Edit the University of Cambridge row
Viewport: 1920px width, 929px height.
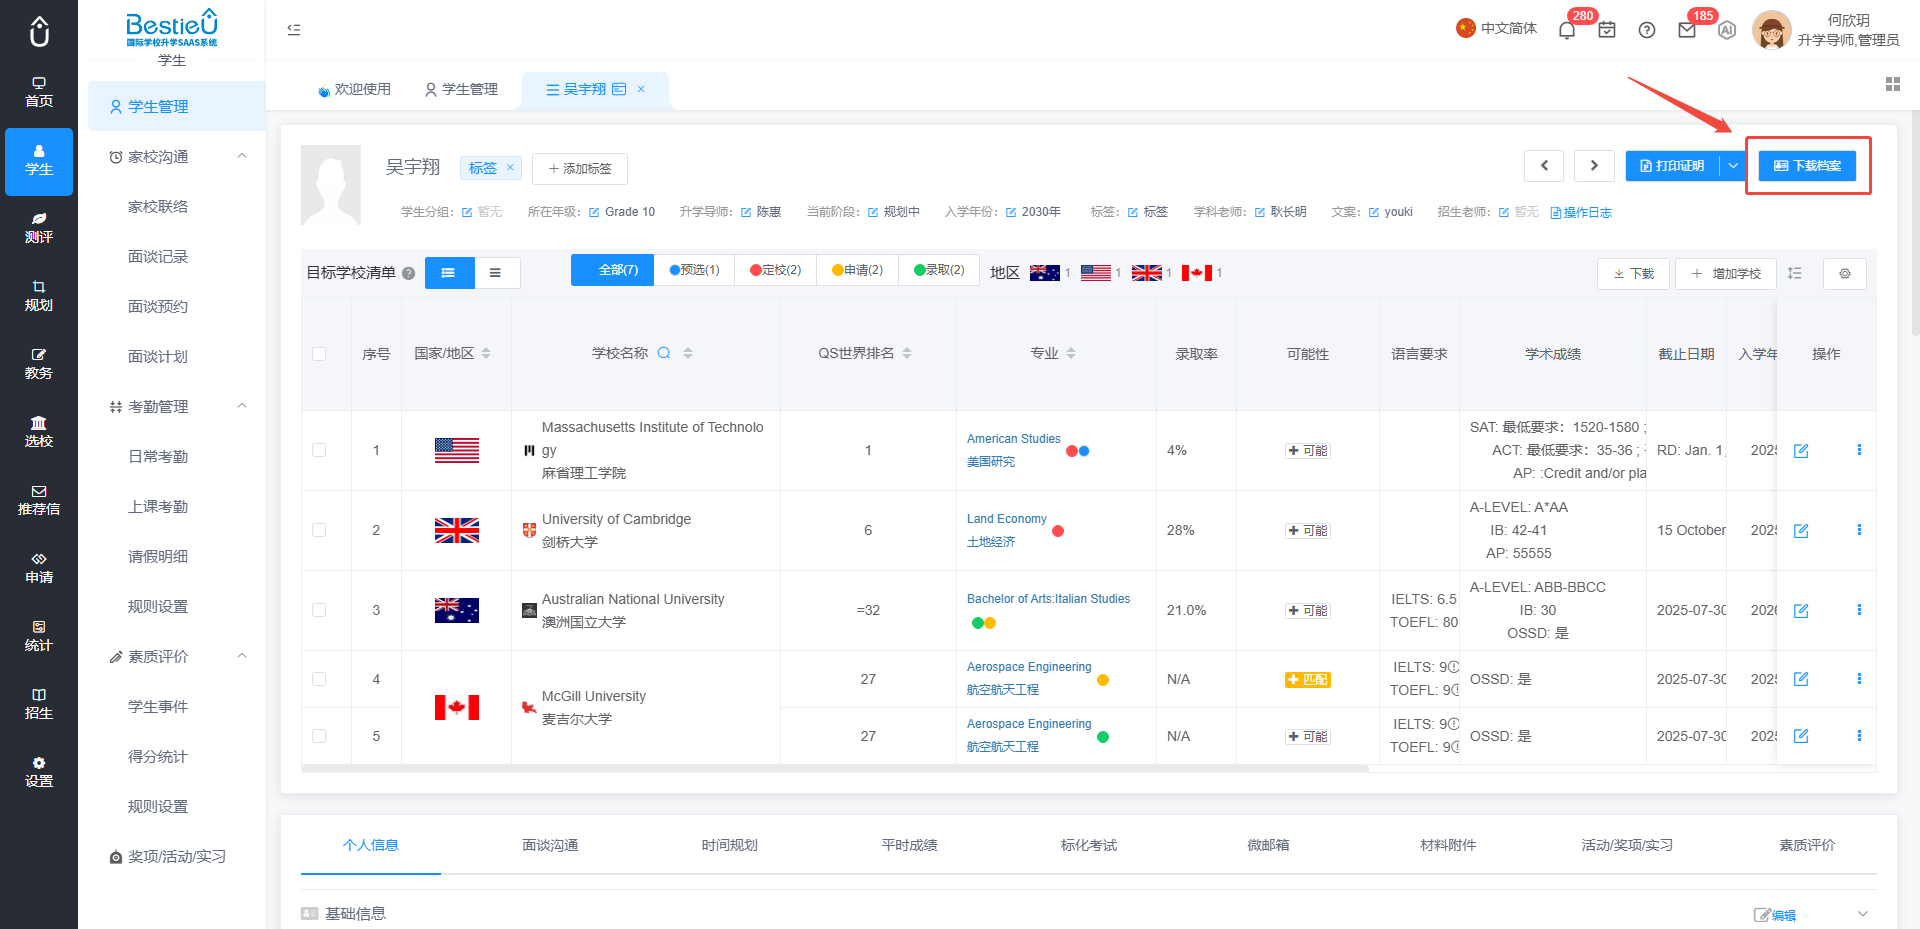pos(1801,531)
